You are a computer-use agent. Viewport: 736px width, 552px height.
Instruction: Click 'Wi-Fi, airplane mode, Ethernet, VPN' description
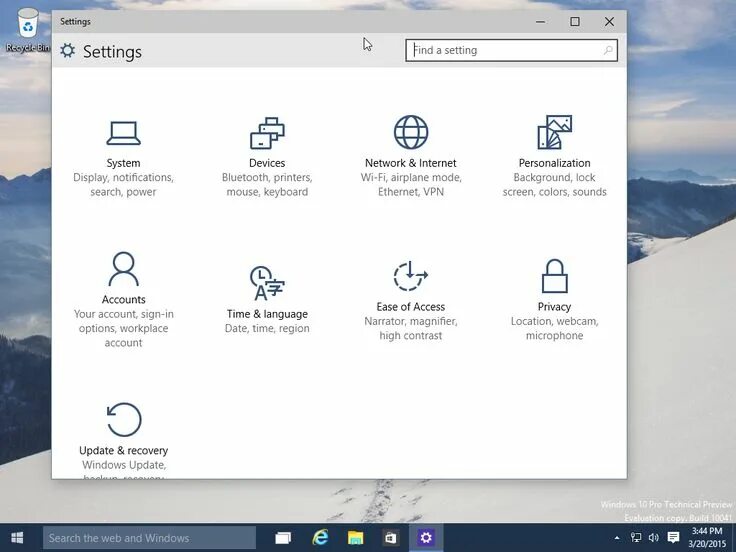point(411,184)
